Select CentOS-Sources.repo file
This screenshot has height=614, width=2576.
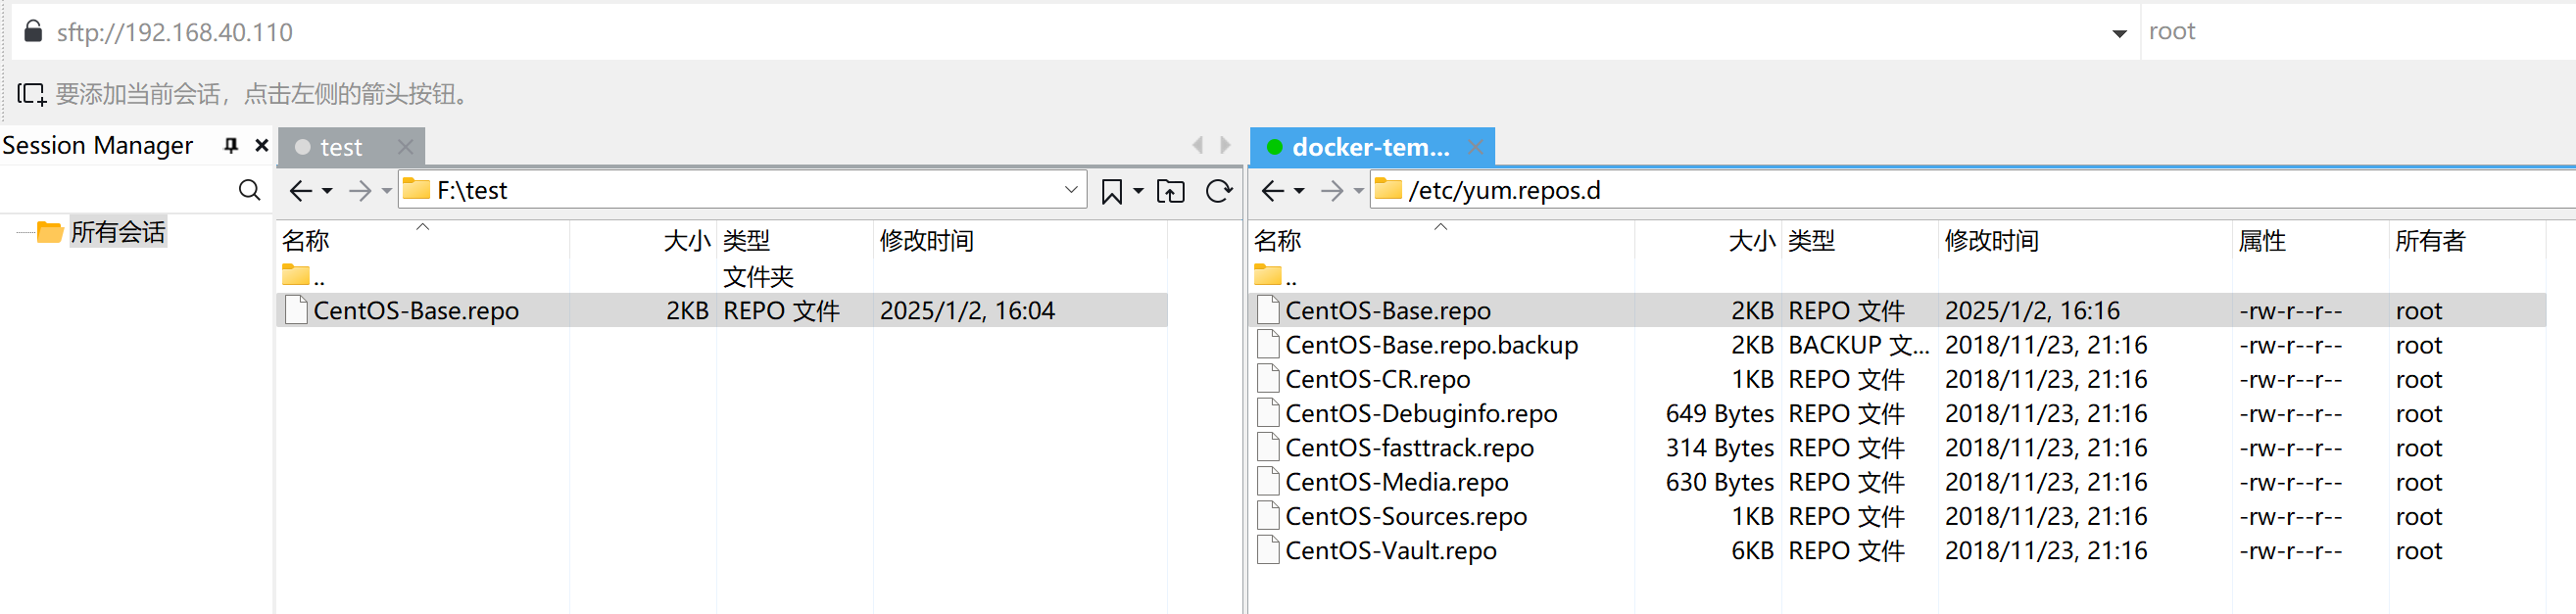[1898, 516]
